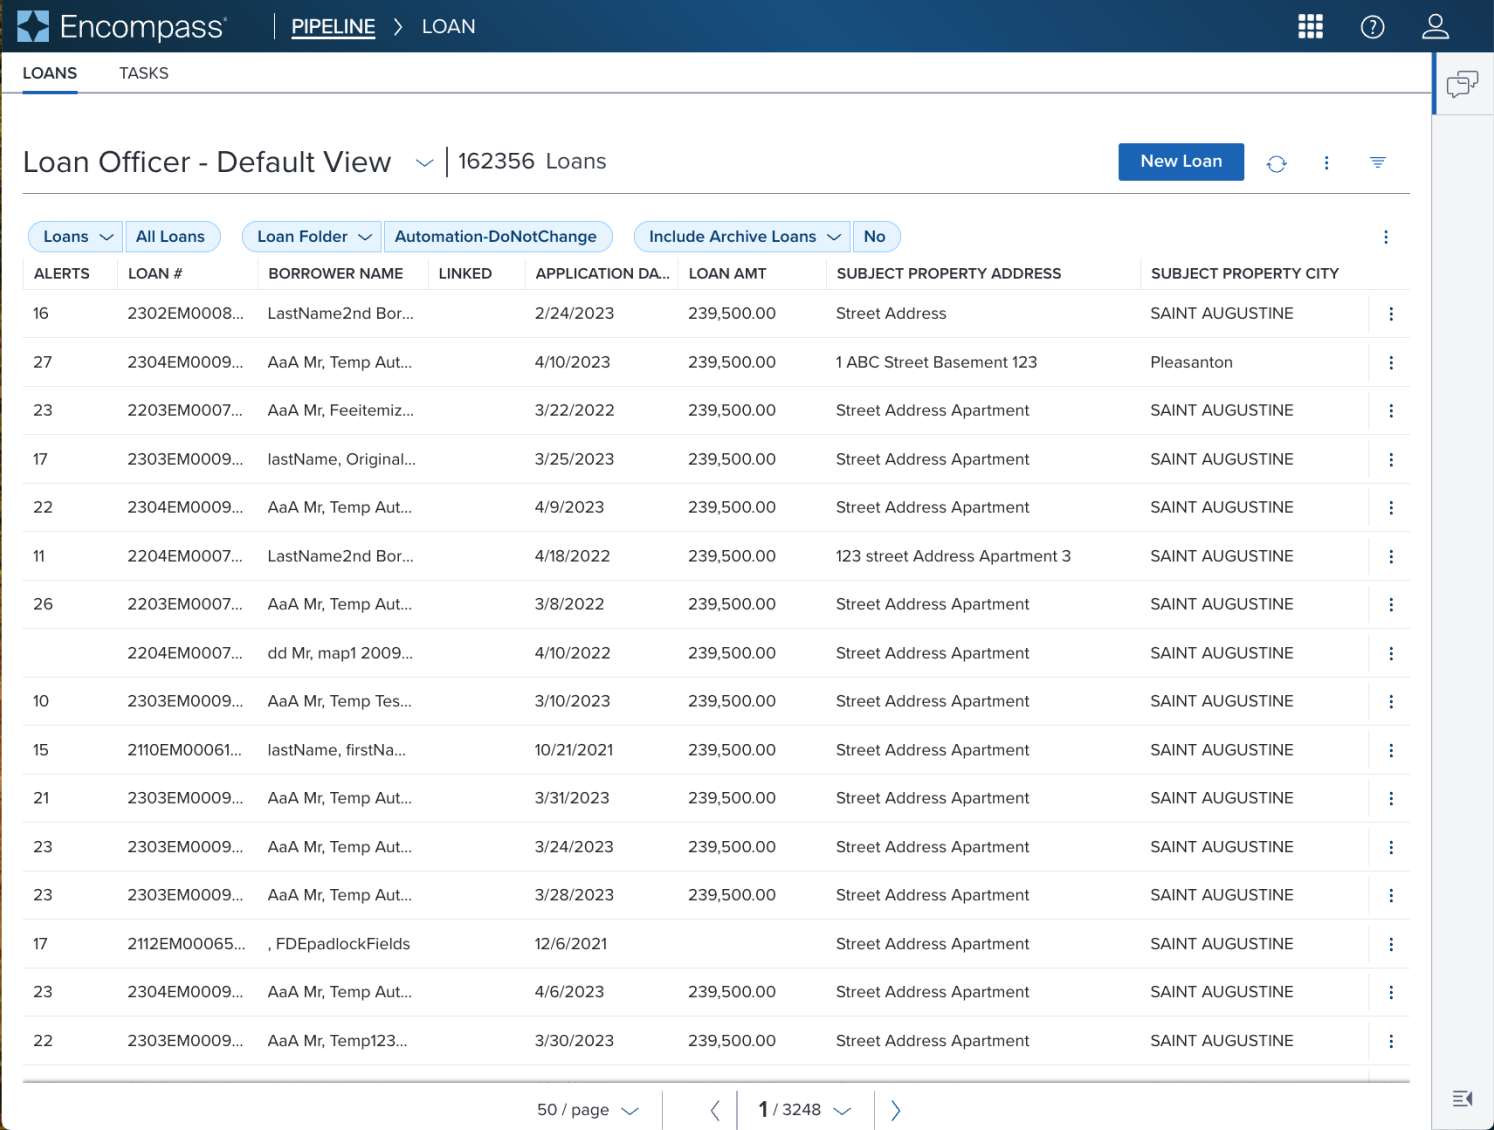Navigate to PIPELINE breadcrumb link
The height and width of the screenshot is (1130, 1494).
tap(333, 27)
